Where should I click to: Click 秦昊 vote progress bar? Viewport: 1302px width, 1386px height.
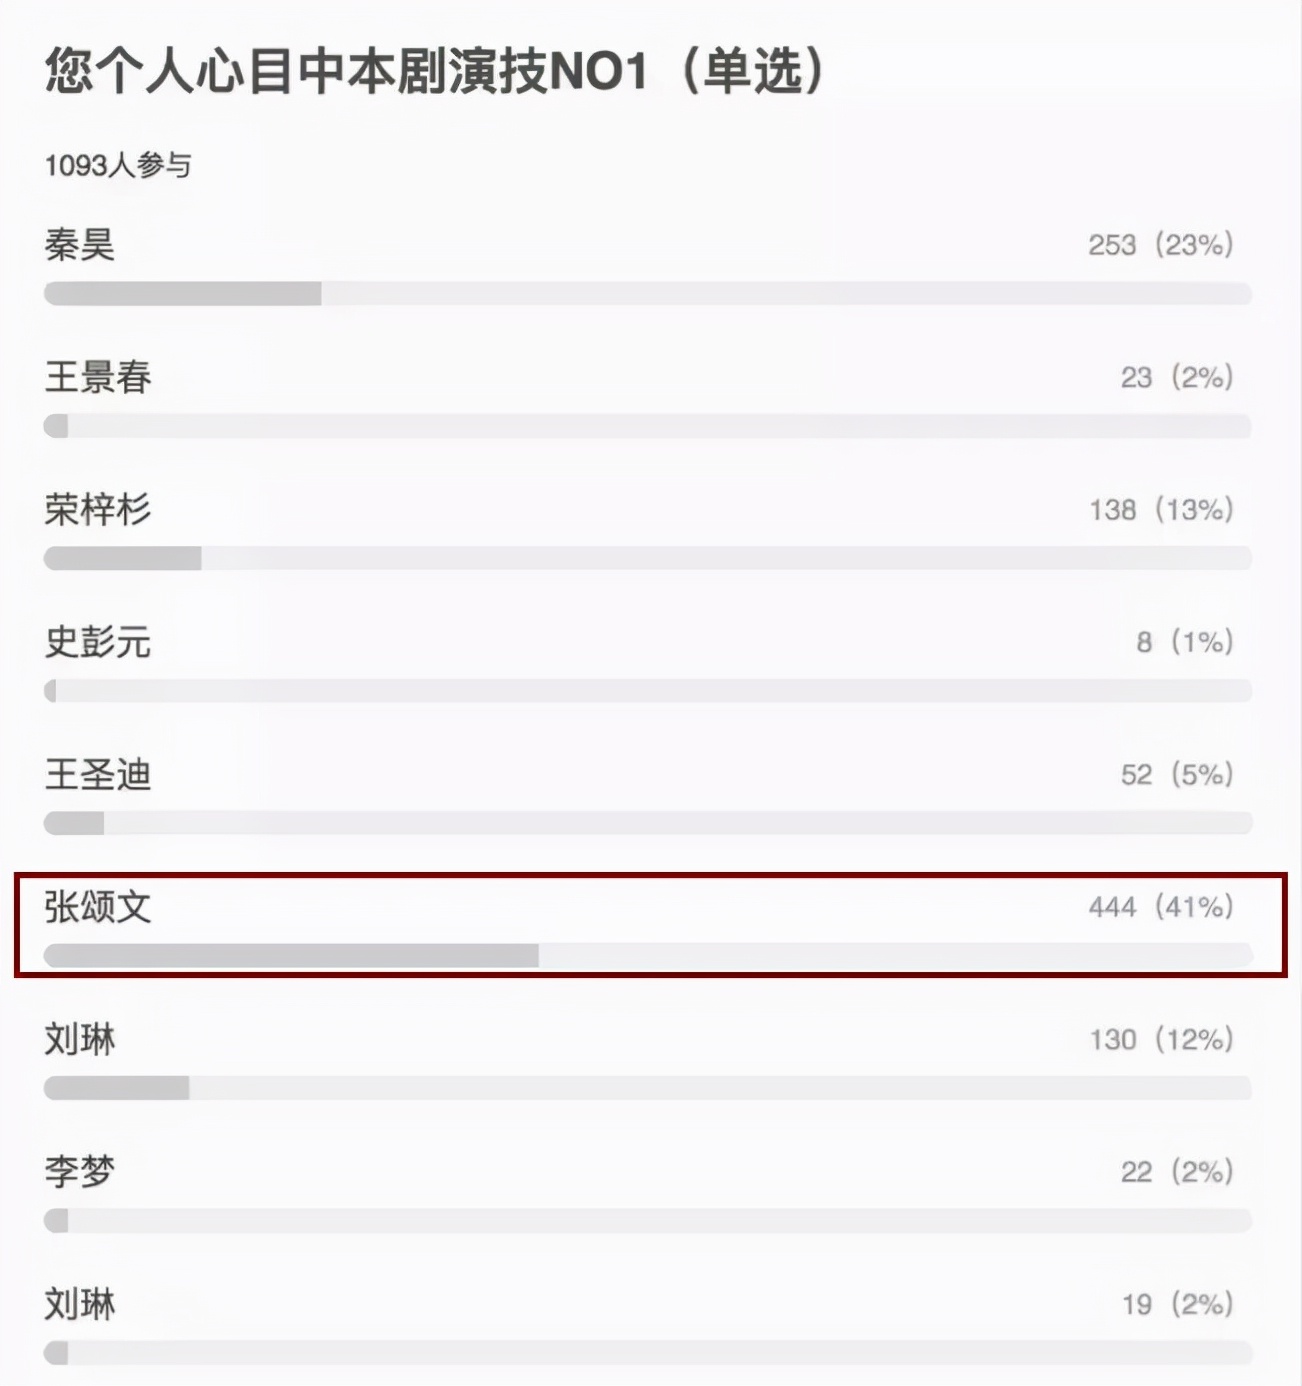point(648,293)
